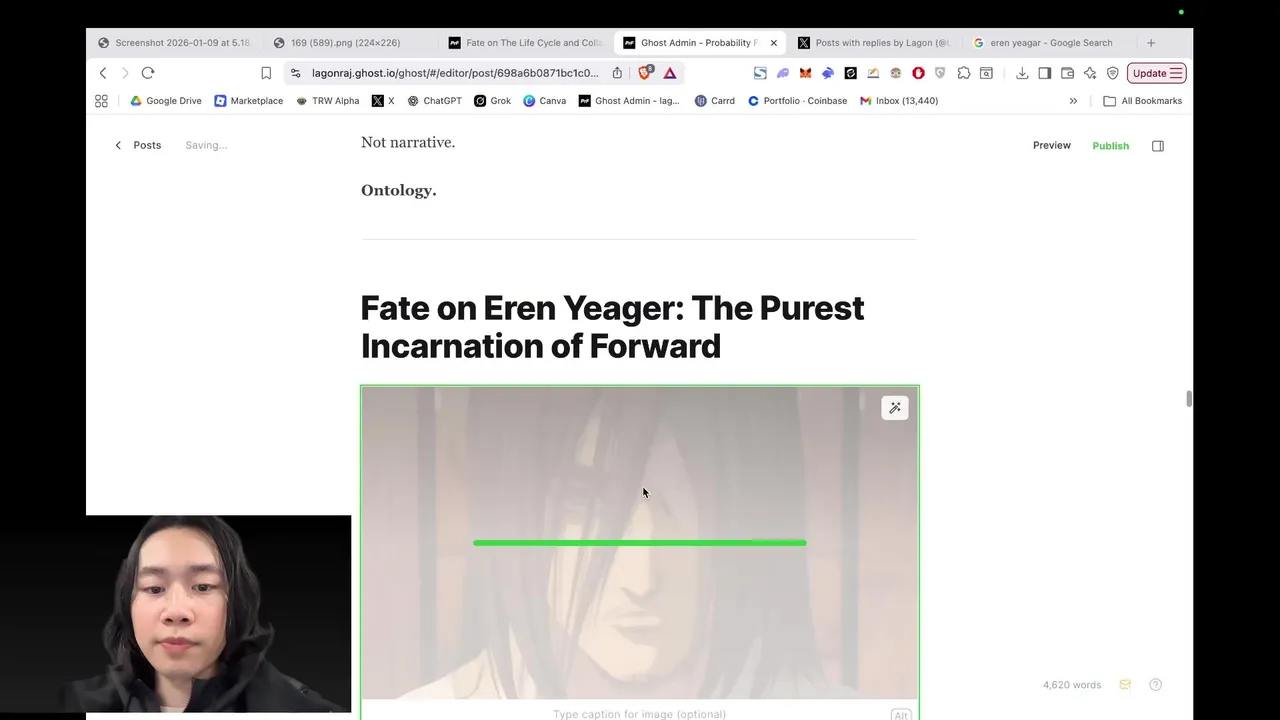This screenshot has width=1280, height=720.
Task: Open the All Bookmarks folder
Action: point(1142,101)
